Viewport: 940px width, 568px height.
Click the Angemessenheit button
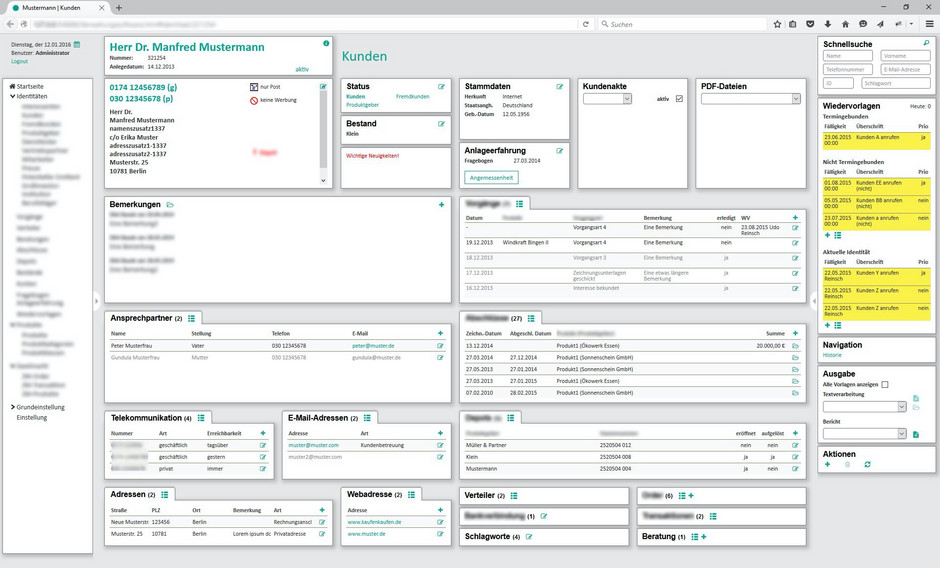point(491,178)
